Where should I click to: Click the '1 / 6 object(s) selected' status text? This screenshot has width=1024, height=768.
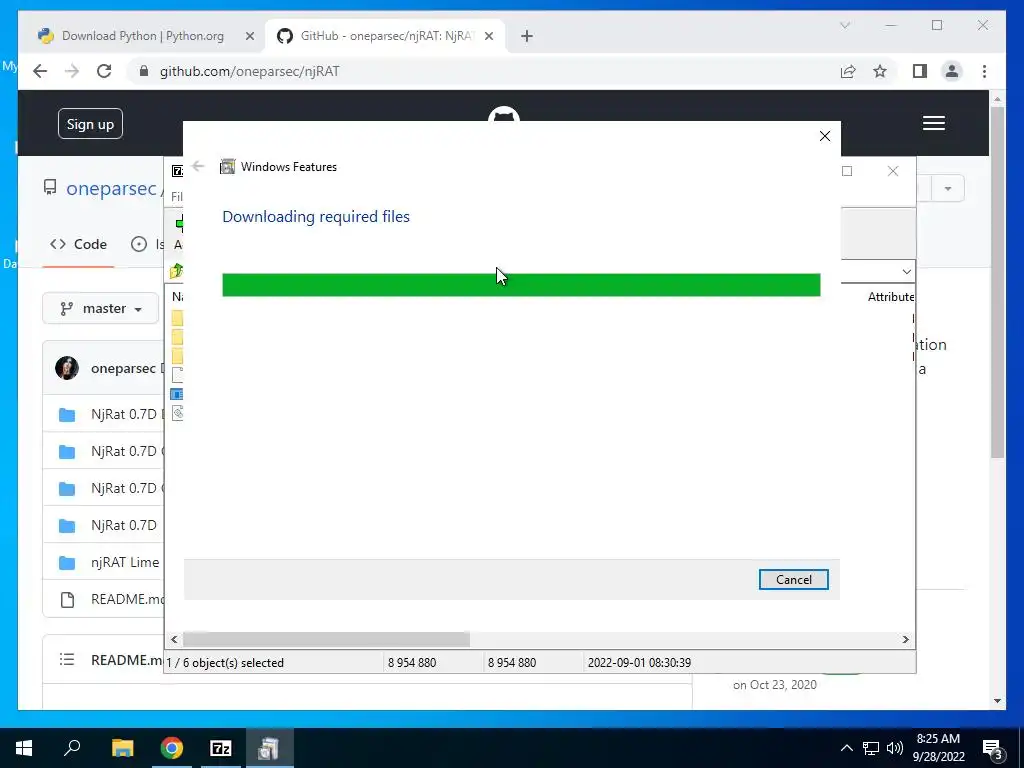pyautogui.click(x=225, y=662)
